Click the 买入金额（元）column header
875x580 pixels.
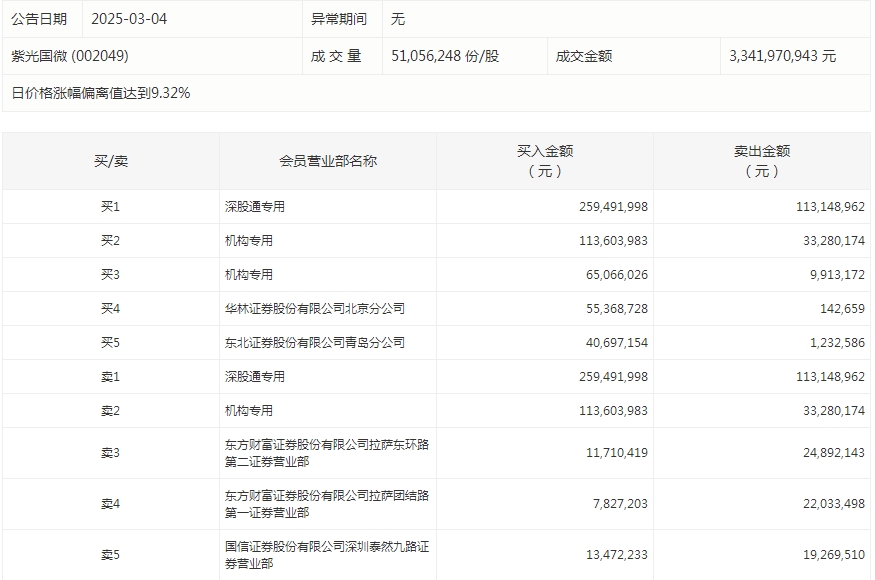pos(545,161)
